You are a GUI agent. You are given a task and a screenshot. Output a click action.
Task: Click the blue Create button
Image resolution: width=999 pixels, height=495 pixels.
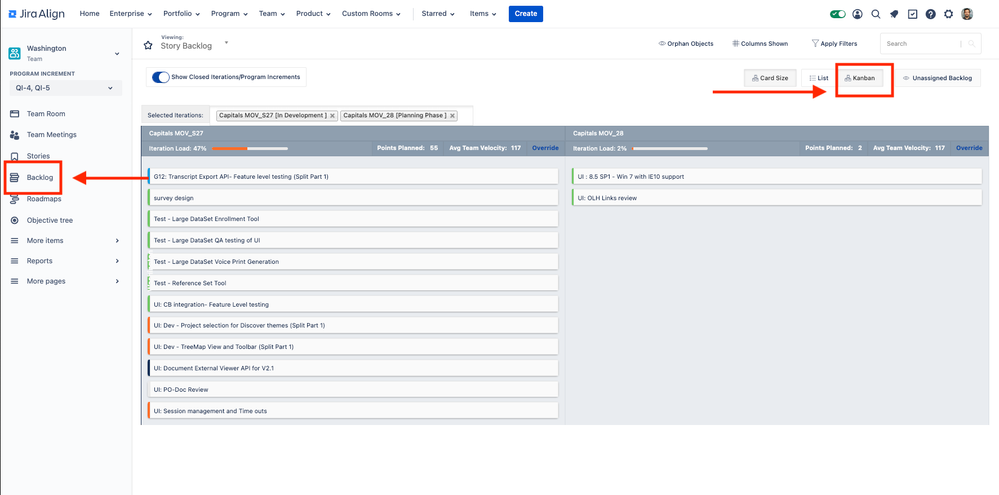point(526,13)
